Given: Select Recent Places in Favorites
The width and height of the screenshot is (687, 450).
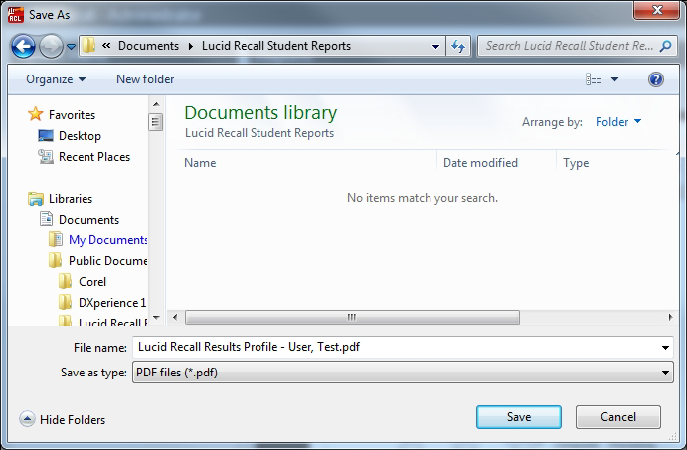Looking at the screenshot, I should pos(84,157).
